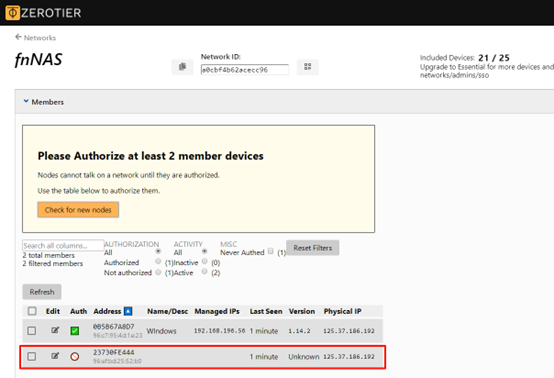Click the Unknown version cell
554x378 pixels.
pos(303,356)
